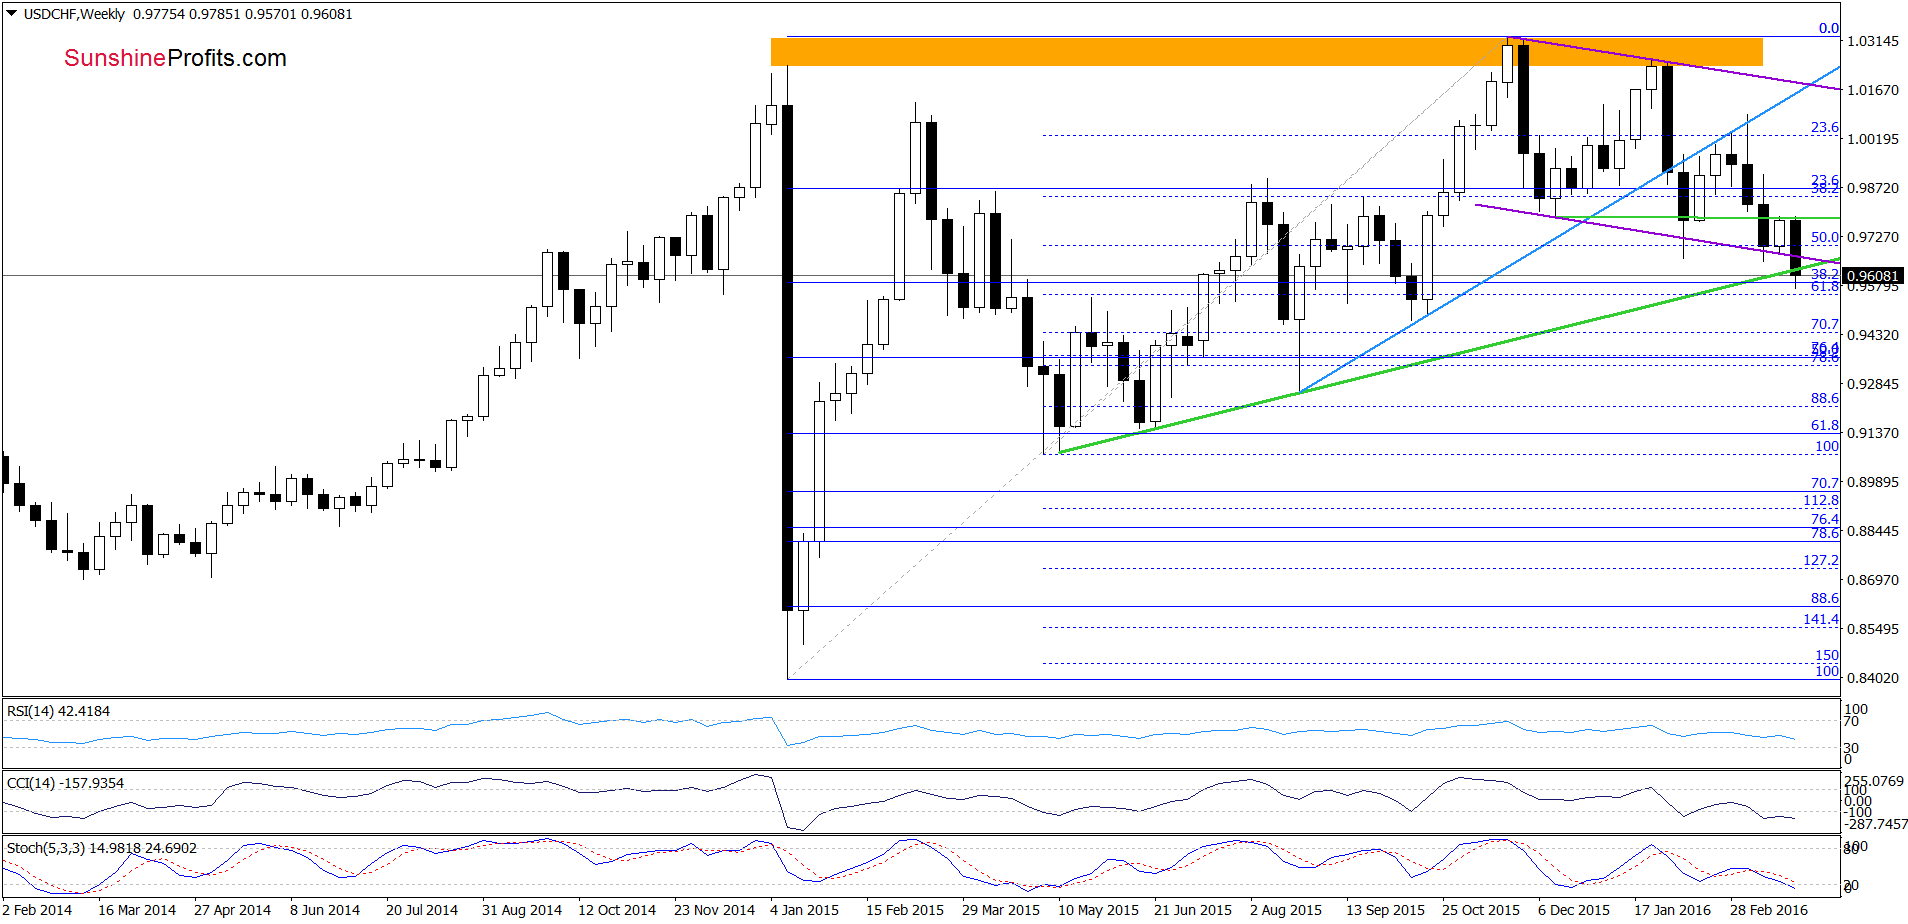1908x924 pixels.
Task: Click the 2 Feb 2014 date label
Action: 39,910
